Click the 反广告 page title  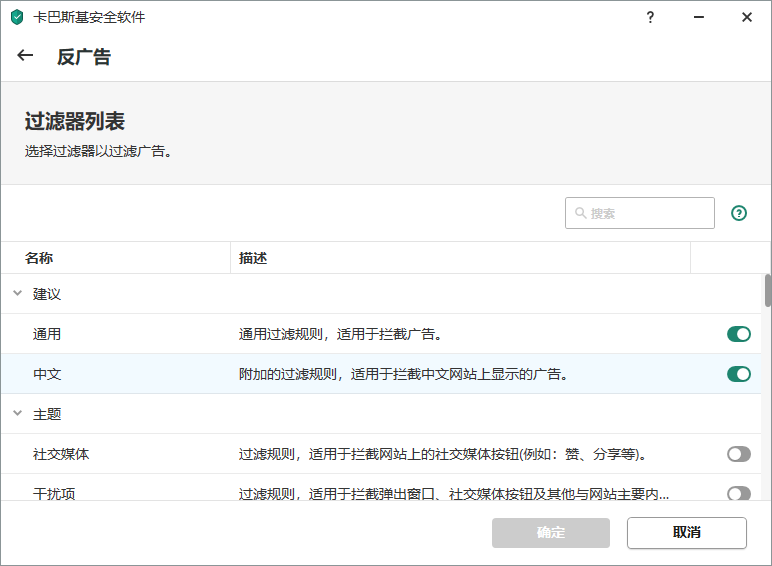[84, 57]
